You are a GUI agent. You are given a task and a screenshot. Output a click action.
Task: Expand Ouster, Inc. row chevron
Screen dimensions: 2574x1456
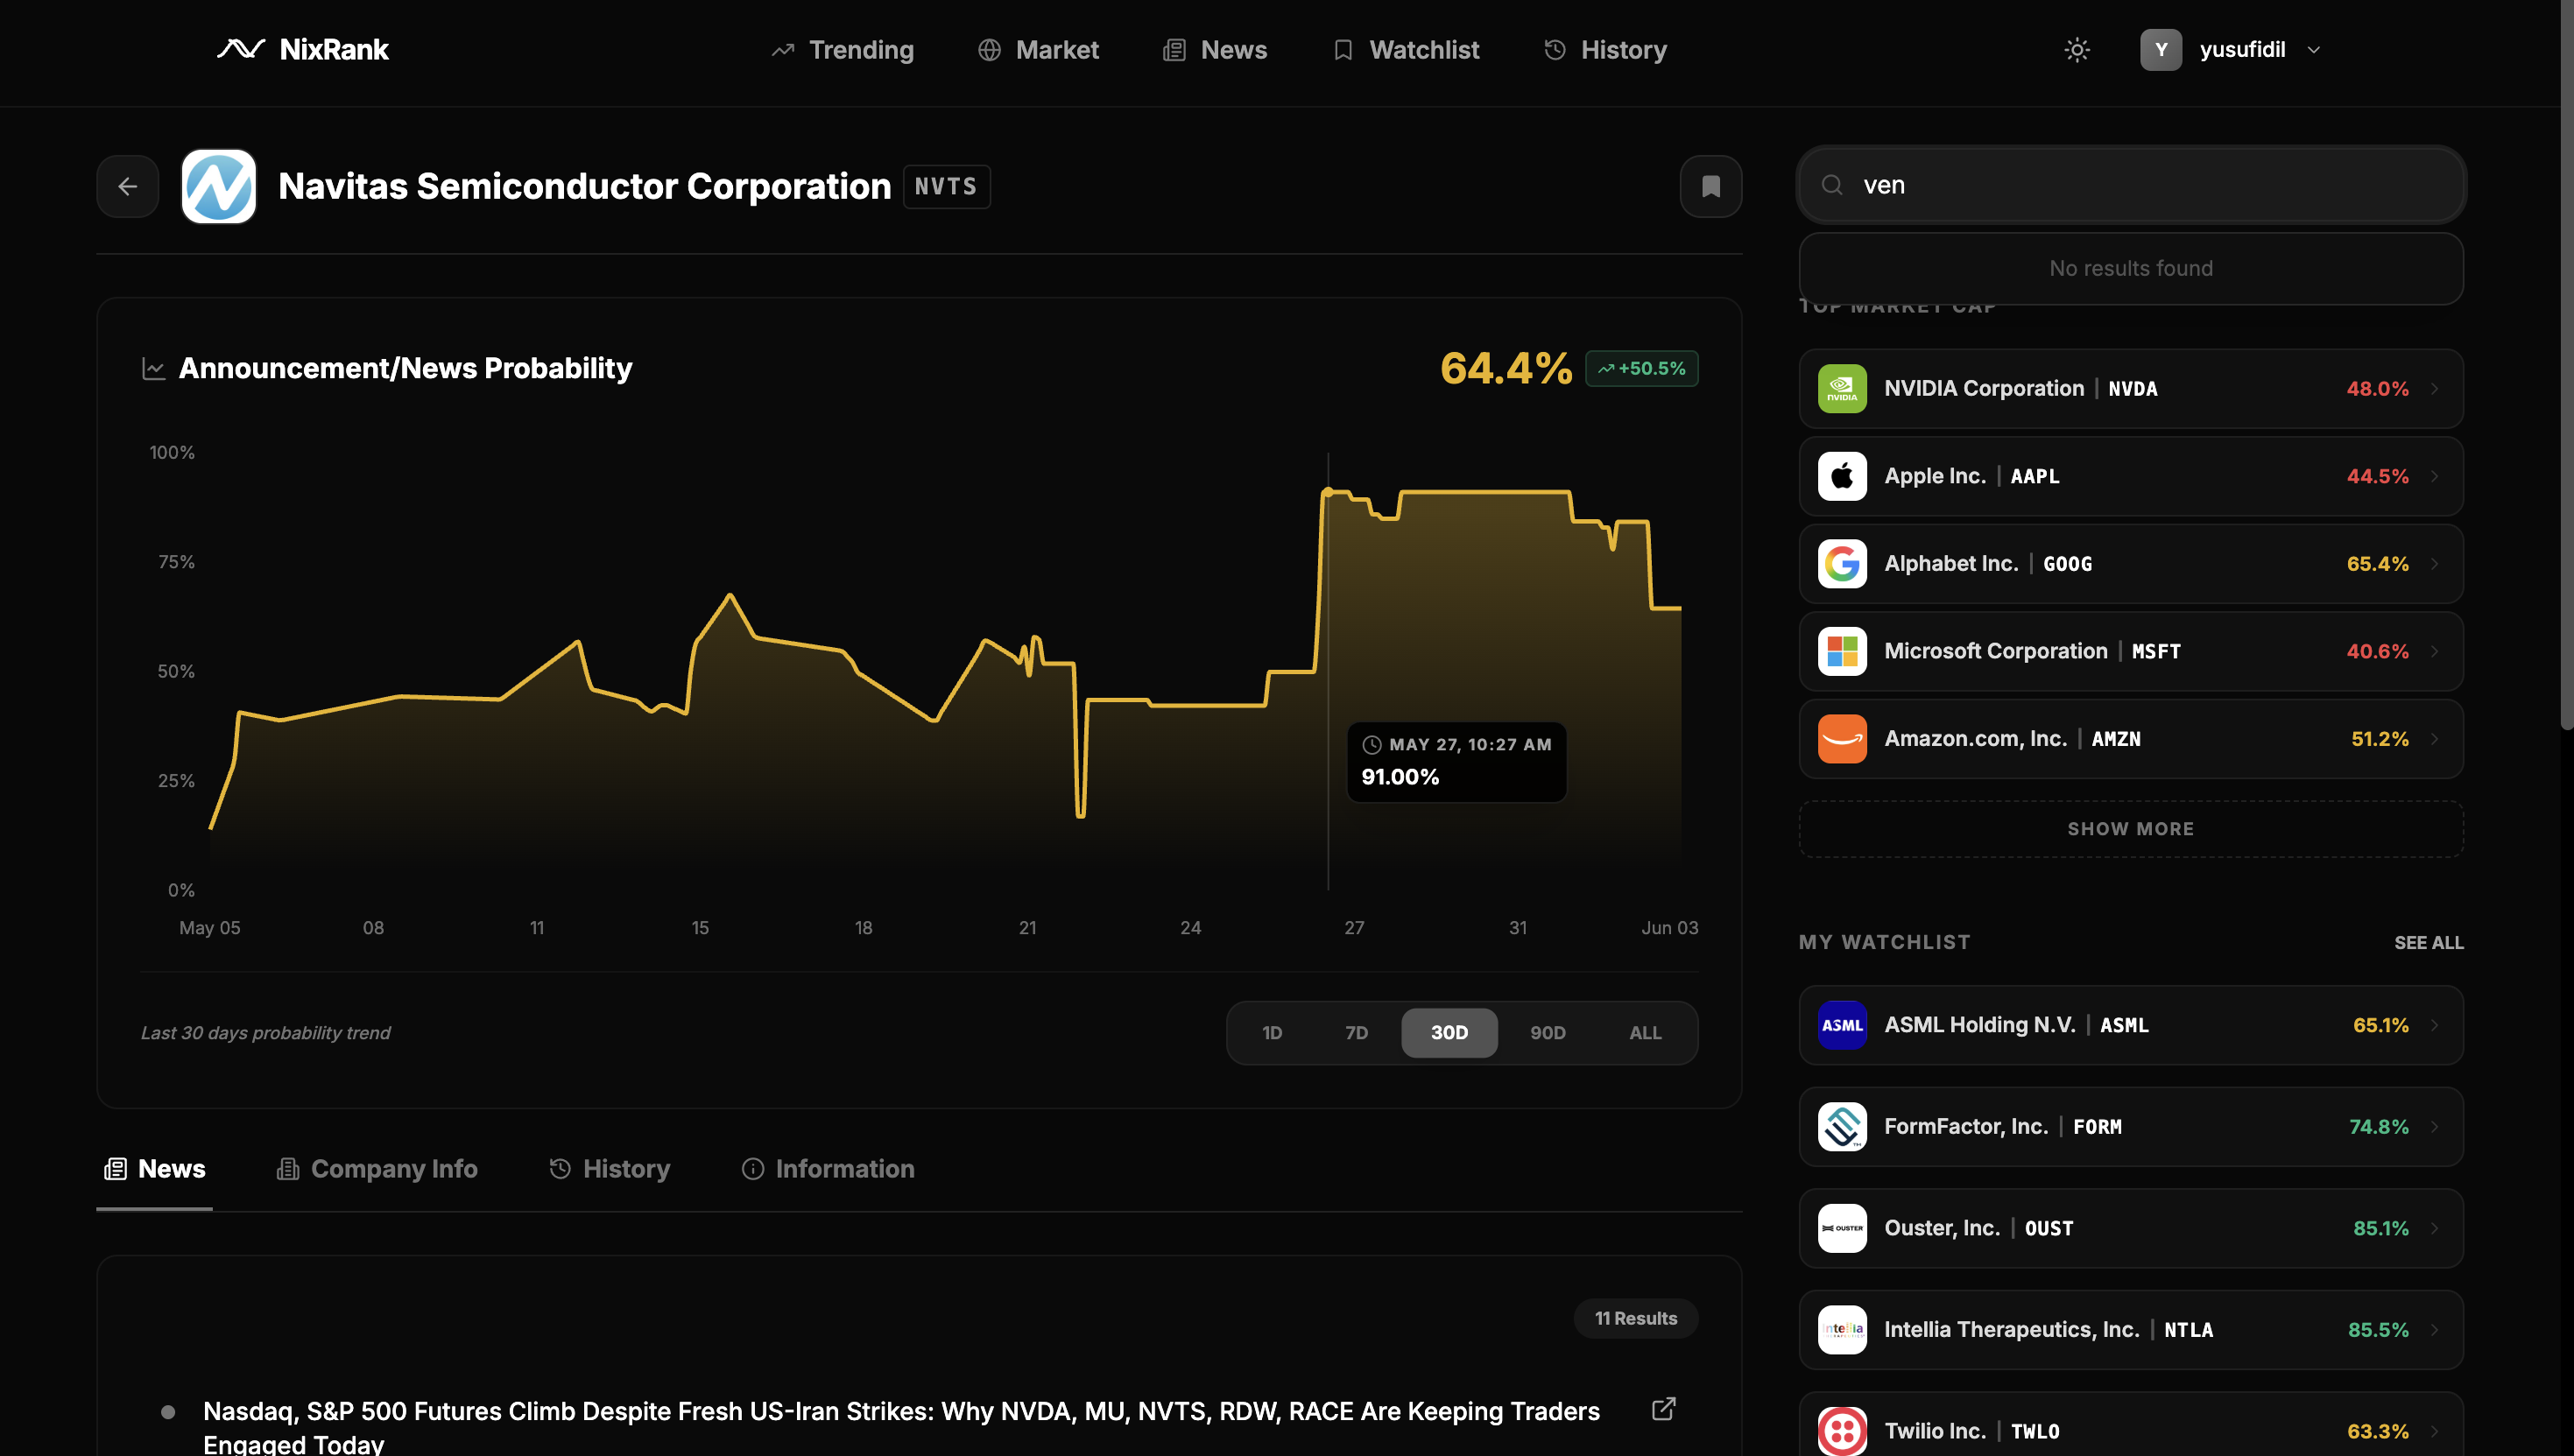coord(2435,1228)
